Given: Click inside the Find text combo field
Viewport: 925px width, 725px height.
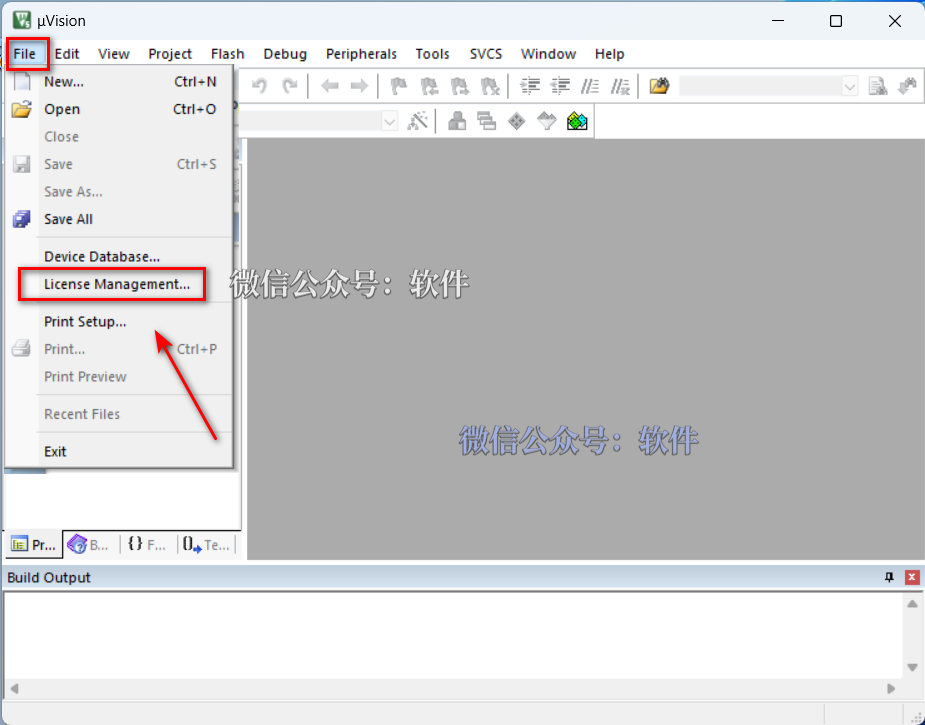Looking at the screenshot, I should [x=760, y=87].
